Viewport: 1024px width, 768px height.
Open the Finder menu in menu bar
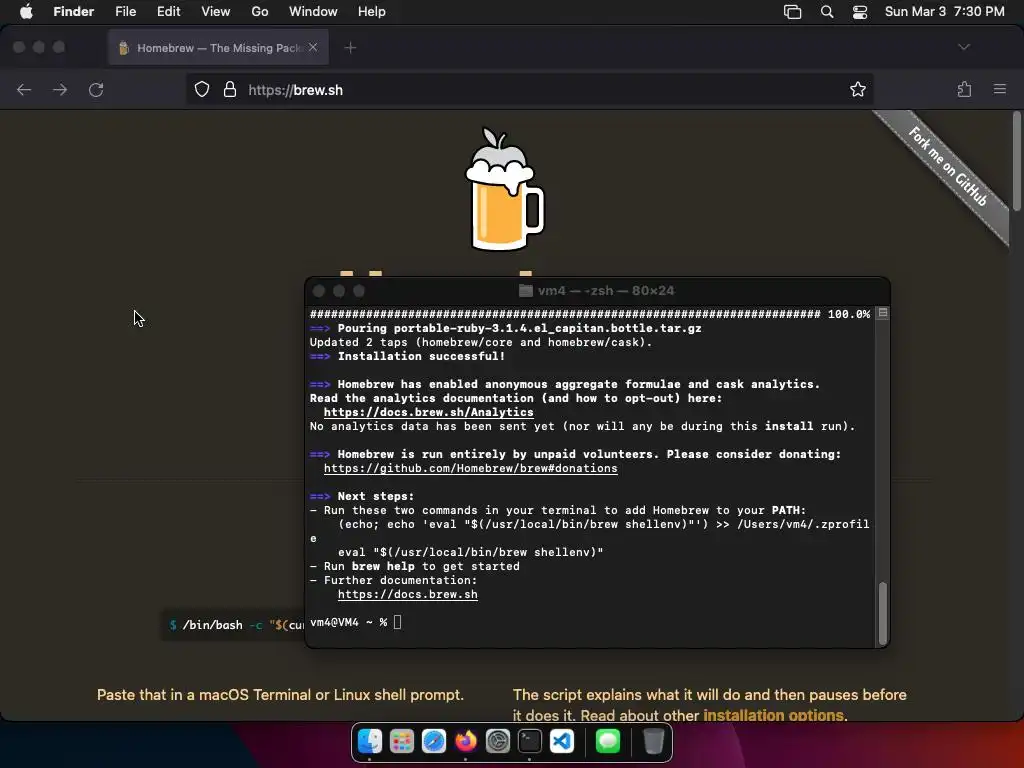pyautogui.click(x=73, y=12)
